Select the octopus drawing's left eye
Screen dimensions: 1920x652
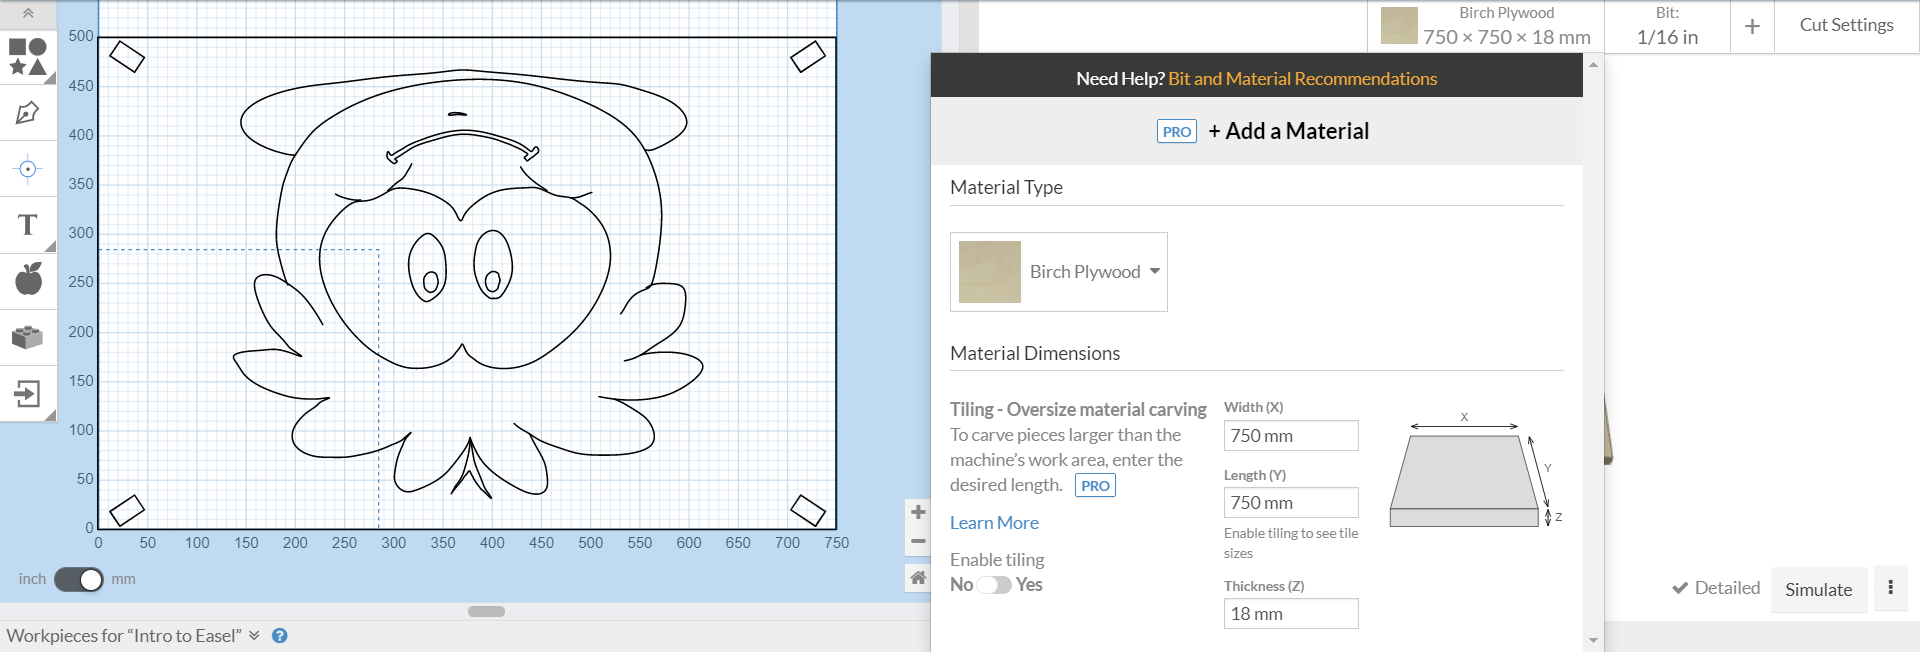point(428,267)
